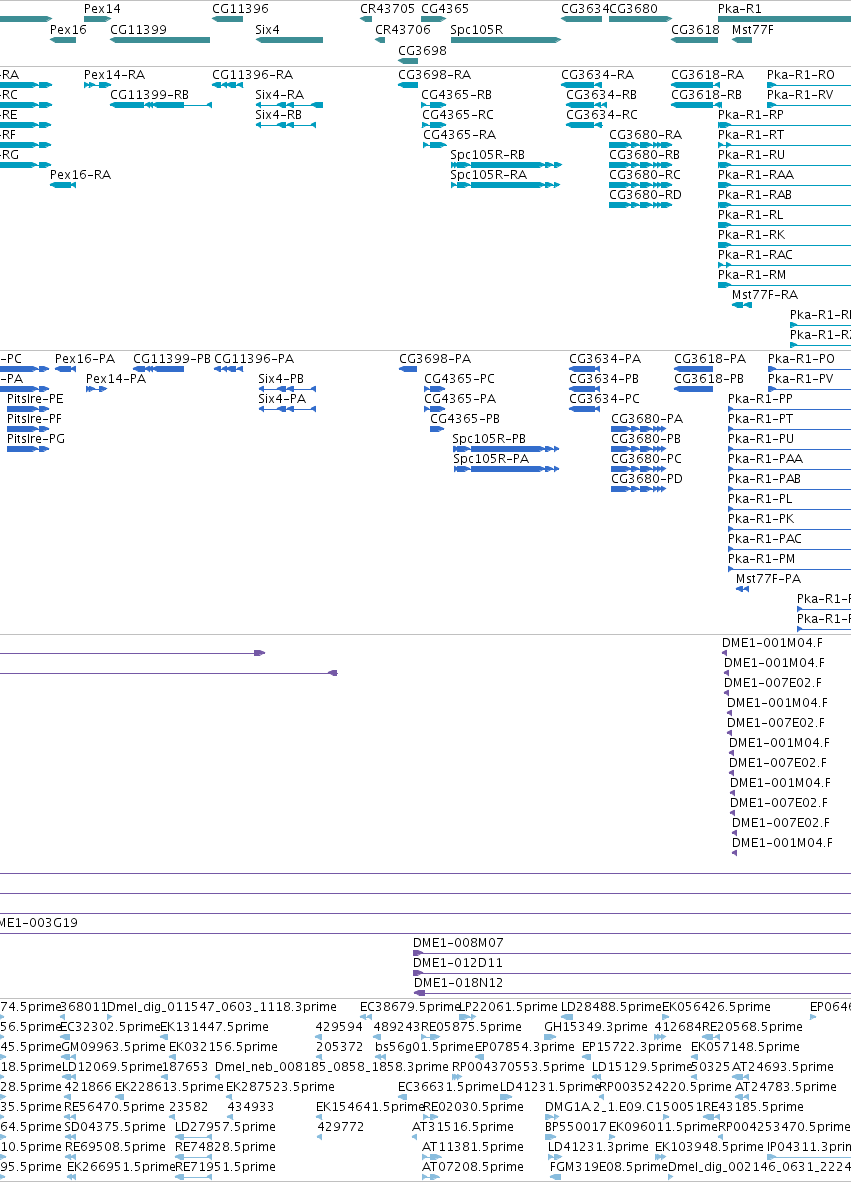
Task: Open the Pitslre-PG protein feature
Action: coord(28,449)
